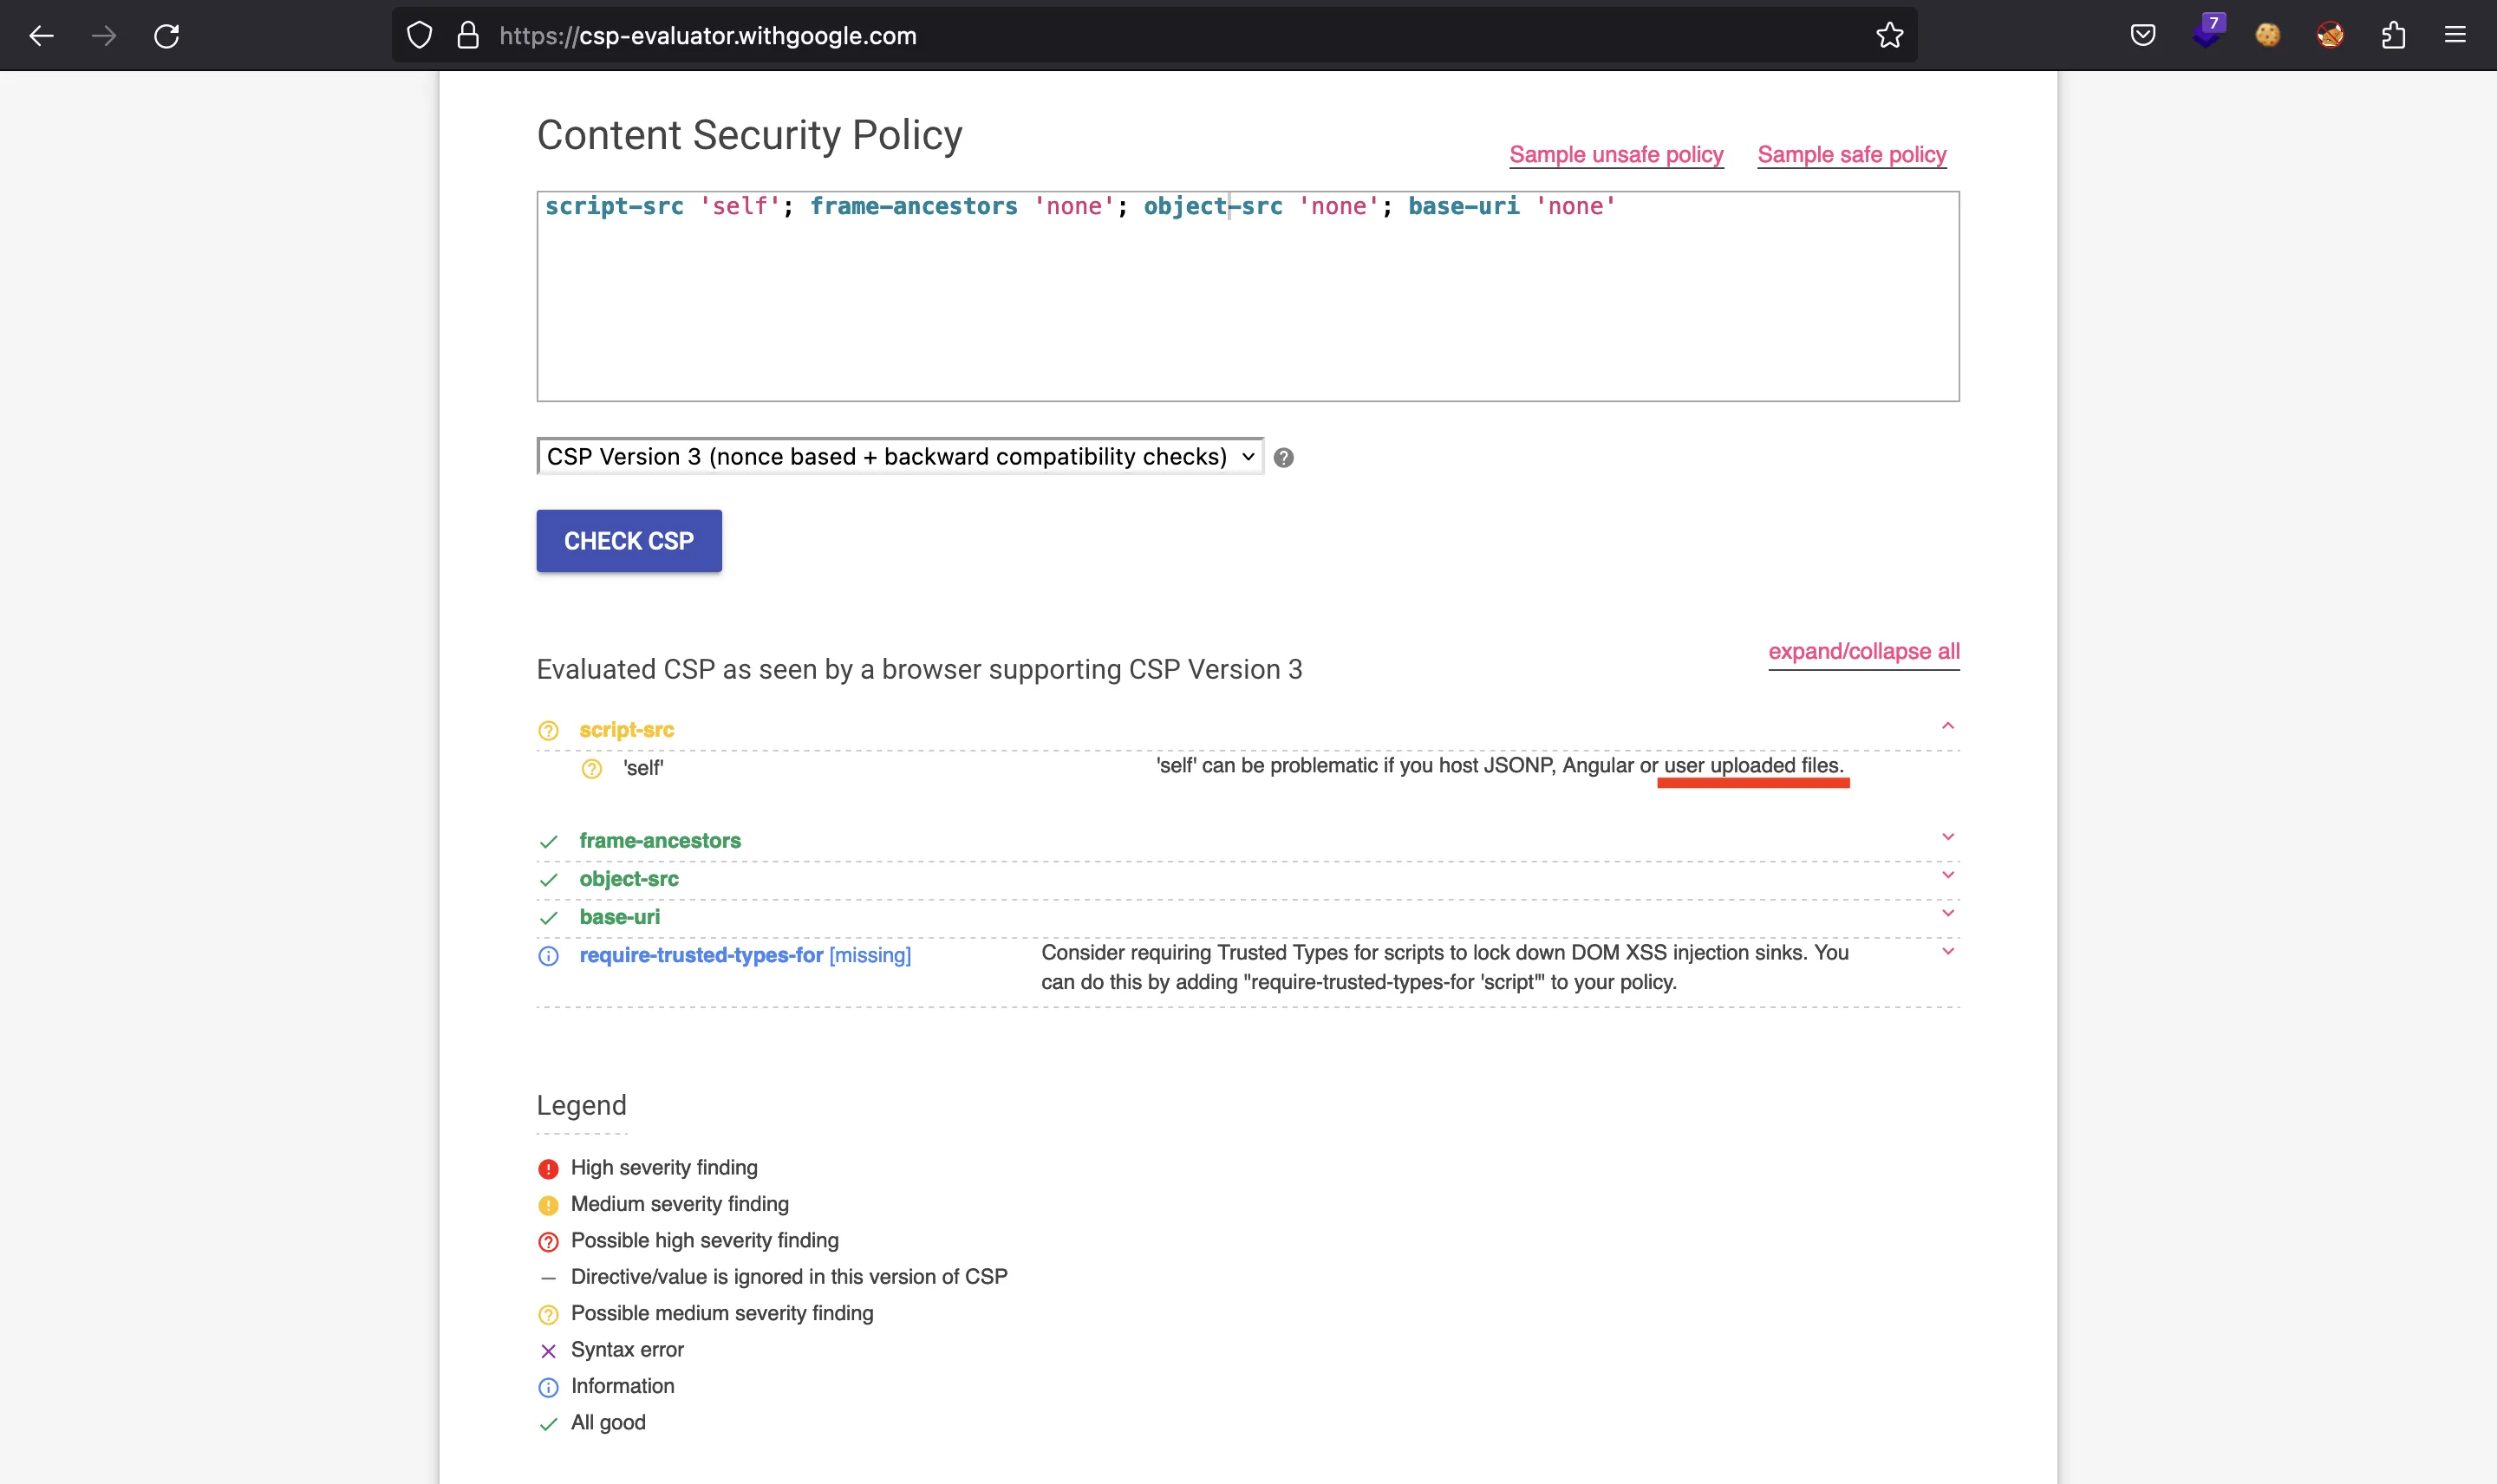Click the Legend heading
Image resolution: width=2497 pixels, height=1484 pixels.
coord(581,1105)
